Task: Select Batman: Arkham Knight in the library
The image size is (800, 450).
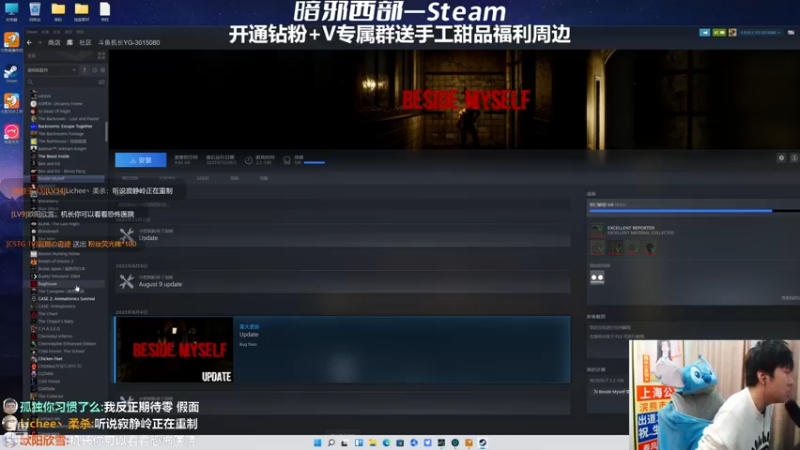Action: pyautogui.click(x=62, y=148)
